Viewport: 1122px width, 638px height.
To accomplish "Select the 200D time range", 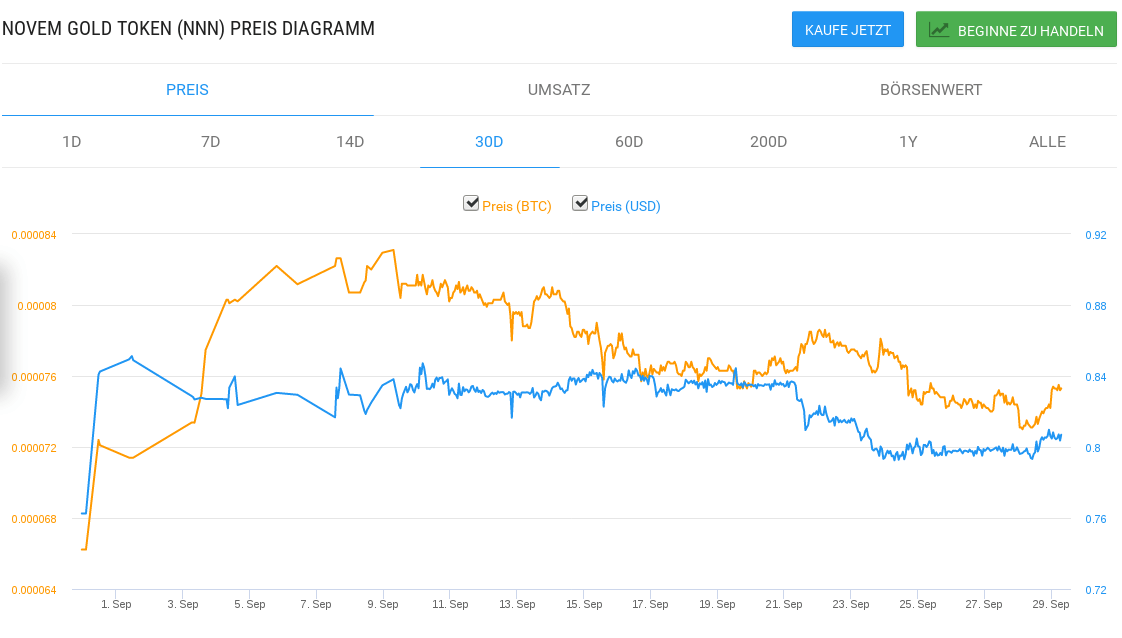I will [769, 142].
